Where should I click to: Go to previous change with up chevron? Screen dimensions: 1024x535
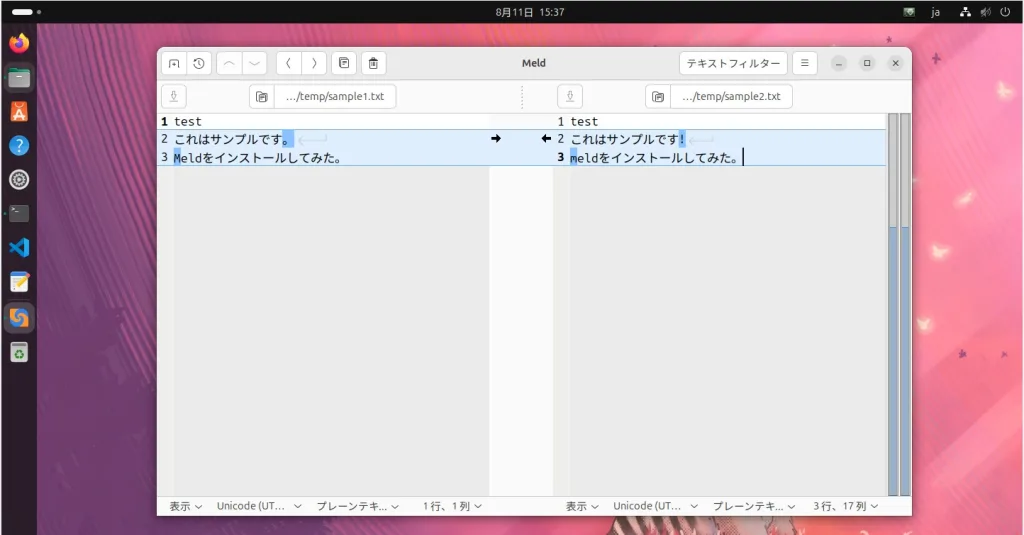coord(229,63)
